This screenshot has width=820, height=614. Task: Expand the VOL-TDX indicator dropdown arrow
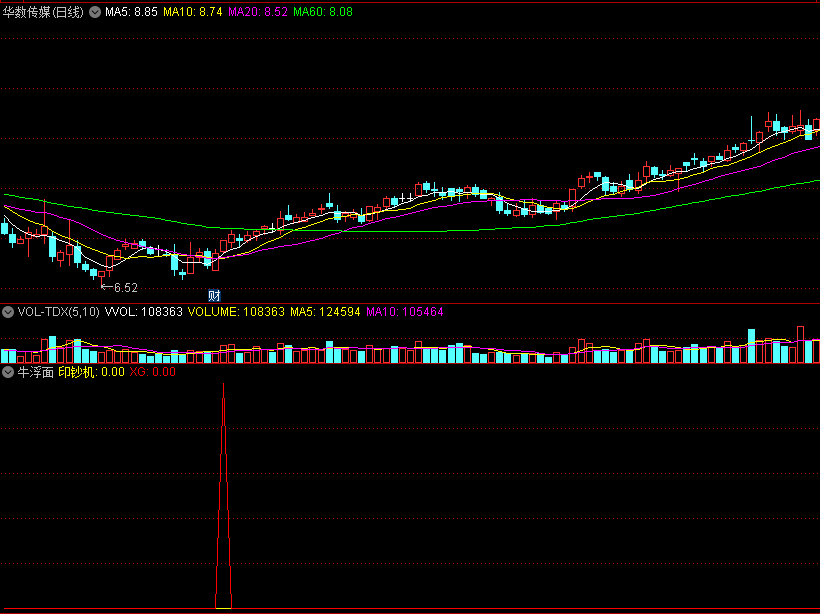8,312
